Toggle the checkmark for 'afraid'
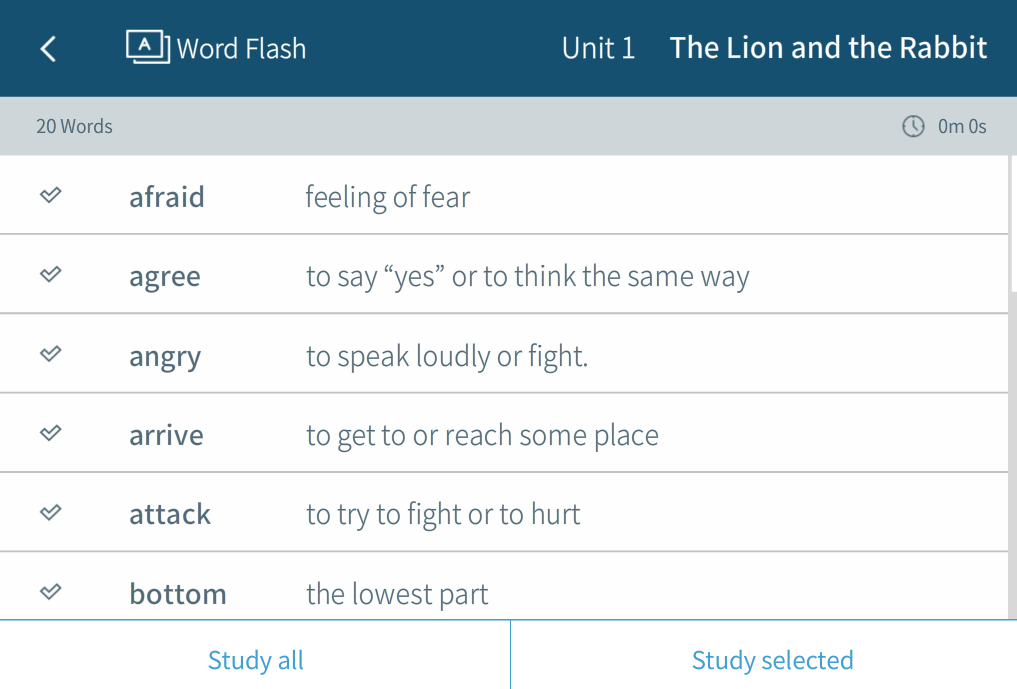Screen dimensions: 1017x689 pyautogui.click(x=51, y=195)
